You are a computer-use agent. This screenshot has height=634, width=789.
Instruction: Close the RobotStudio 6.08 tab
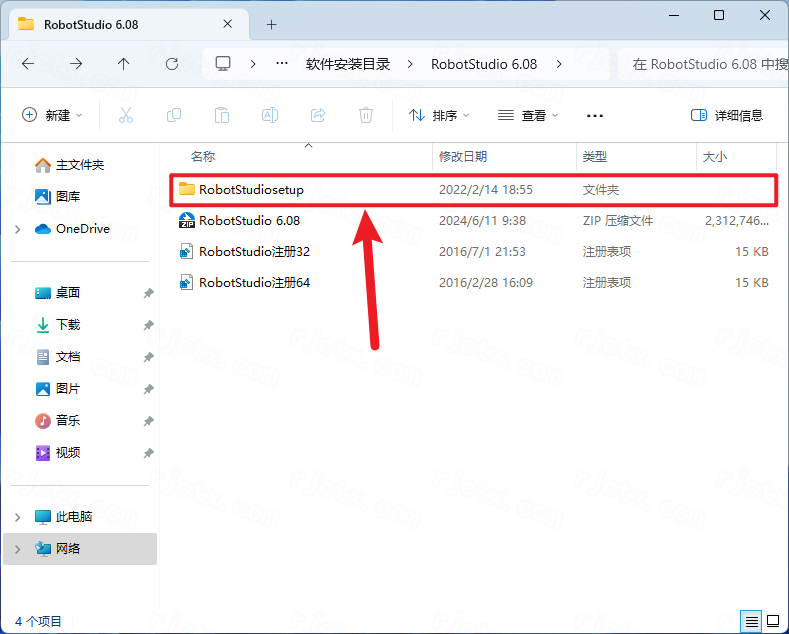[x=227, y=24]
